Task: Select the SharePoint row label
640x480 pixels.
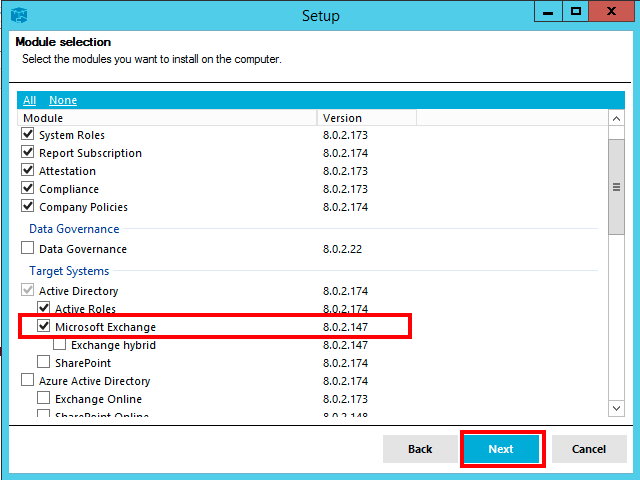Action: click(x=83, y=363)
